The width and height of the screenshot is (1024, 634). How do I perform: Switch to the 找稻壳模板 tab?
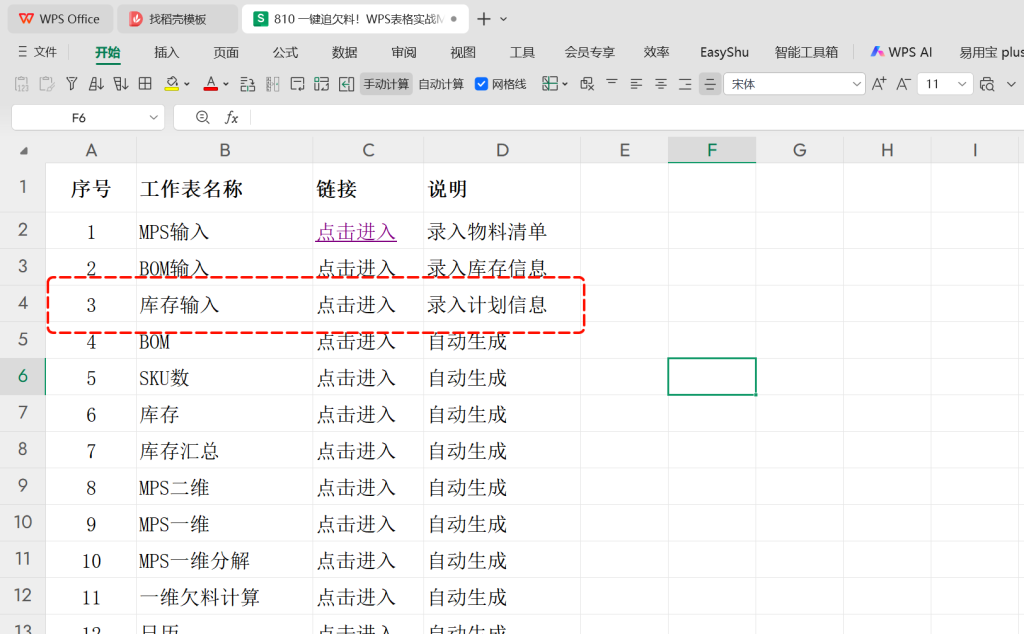click(x=178, y=19)
